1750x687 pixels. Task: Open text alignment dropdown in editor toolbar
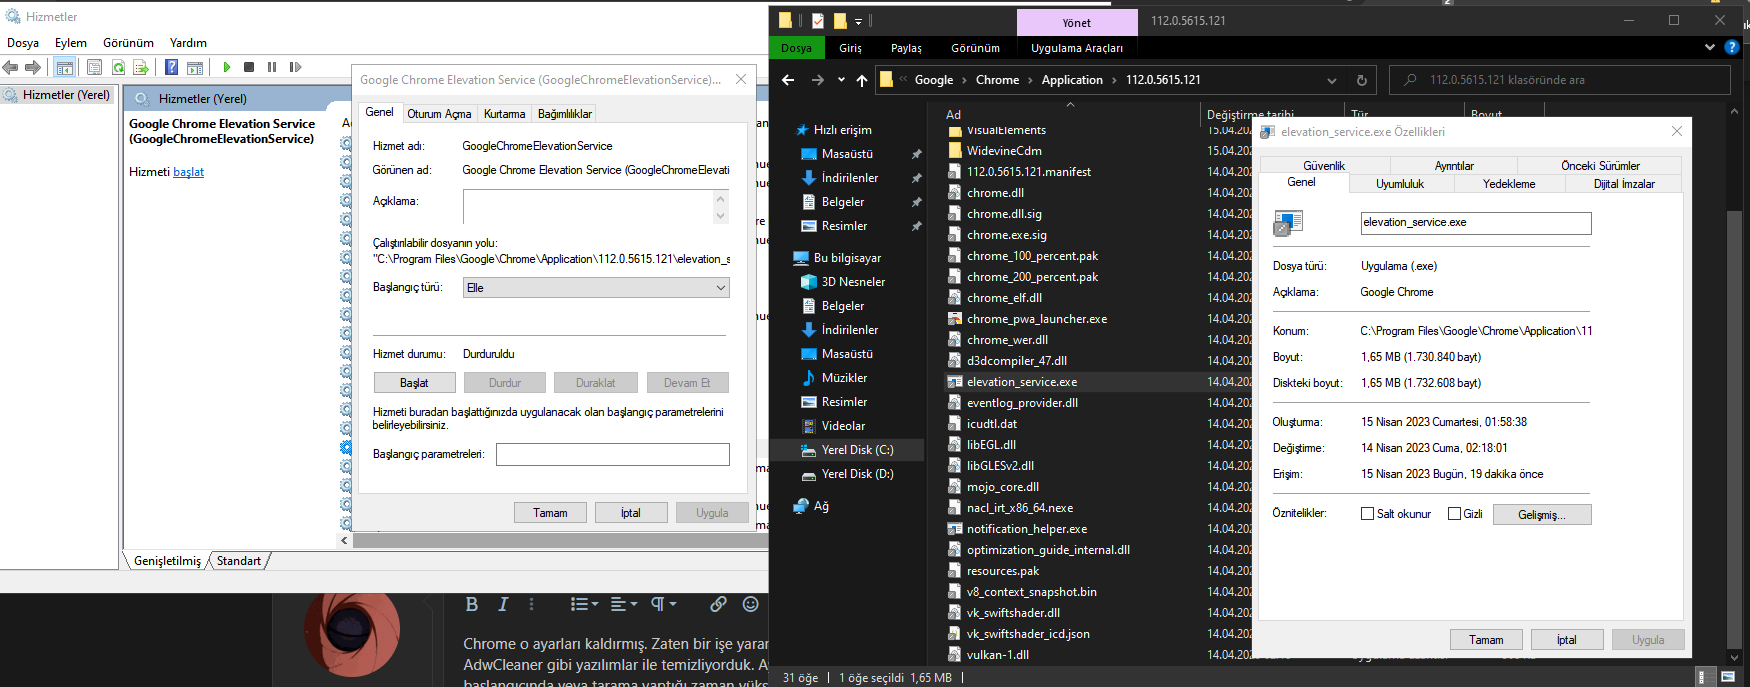pyautogui.click(x=624, y=604)
